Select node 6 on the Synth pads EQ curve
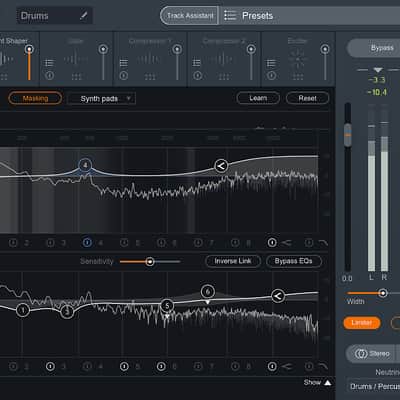Image resolution: width=400 pixels, height=400 pixels. [208, 292]
